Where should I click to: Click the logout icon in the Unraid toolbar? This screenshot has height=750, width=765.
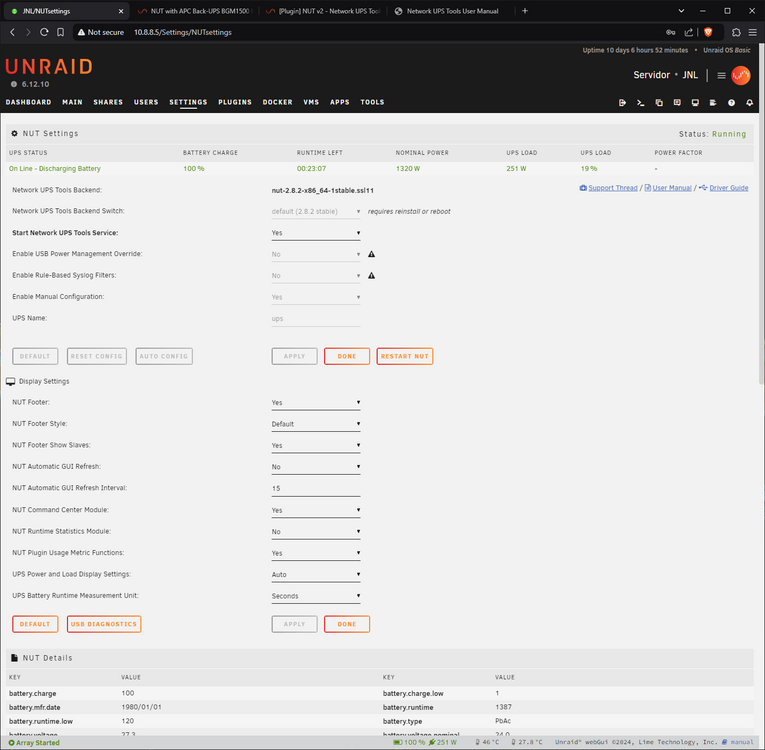pyautogui.click(x=622, y=102)
